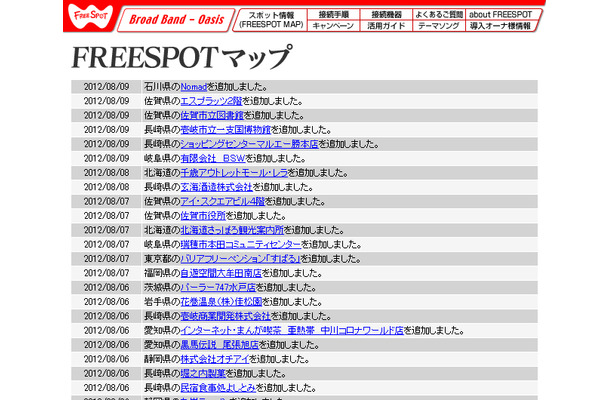Viewport: 610px width, 400px height.
Task: Open the 株式会社オチアイ link
Action: point(215,359)
